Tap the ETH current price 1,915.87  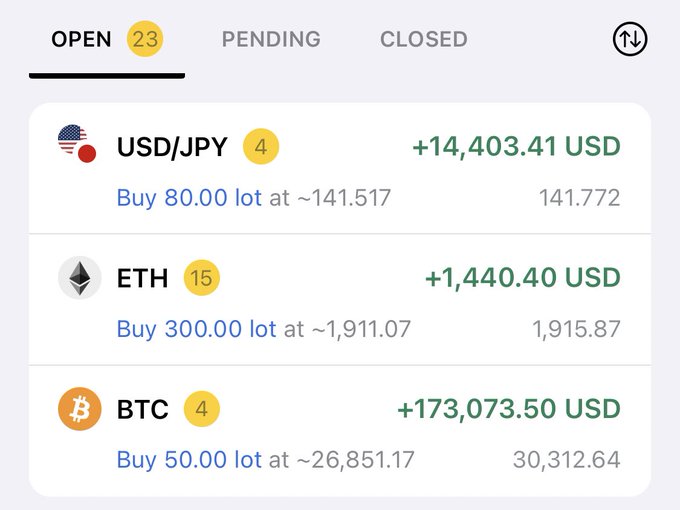click(x=576, y=329)
